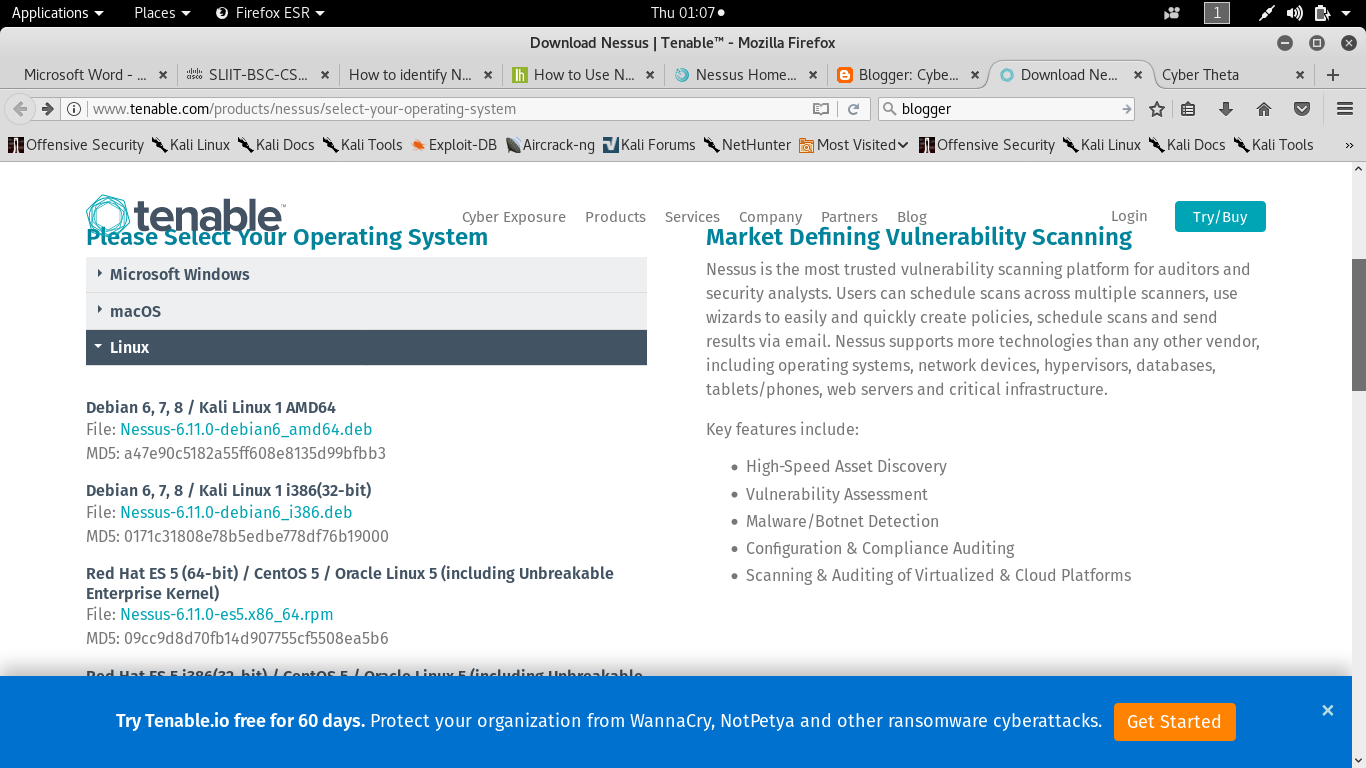Open the volume speaker icon in top bar
1366x768 pixels.
tap(1295, 13)
